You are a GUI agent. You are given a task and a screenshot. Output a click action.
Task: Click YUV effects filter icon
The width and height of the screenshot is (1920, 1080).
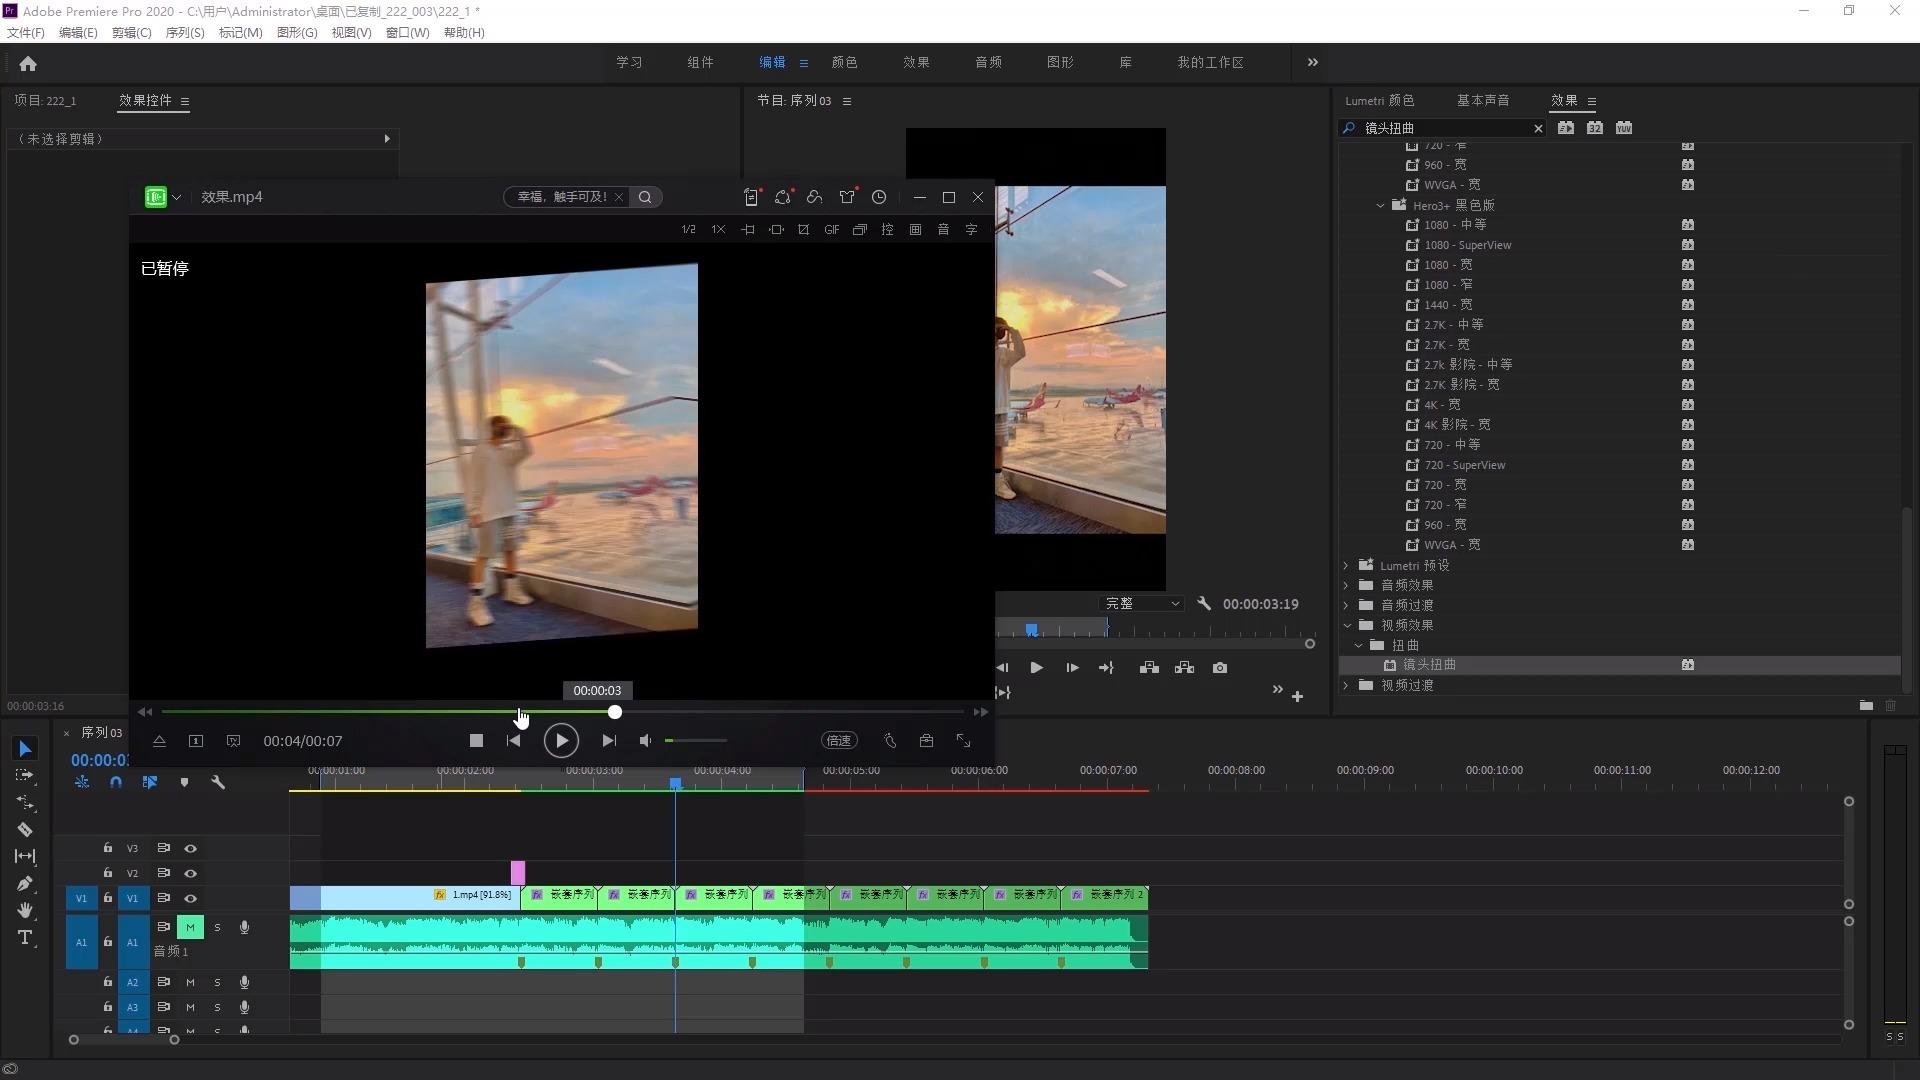[1624, 128]
